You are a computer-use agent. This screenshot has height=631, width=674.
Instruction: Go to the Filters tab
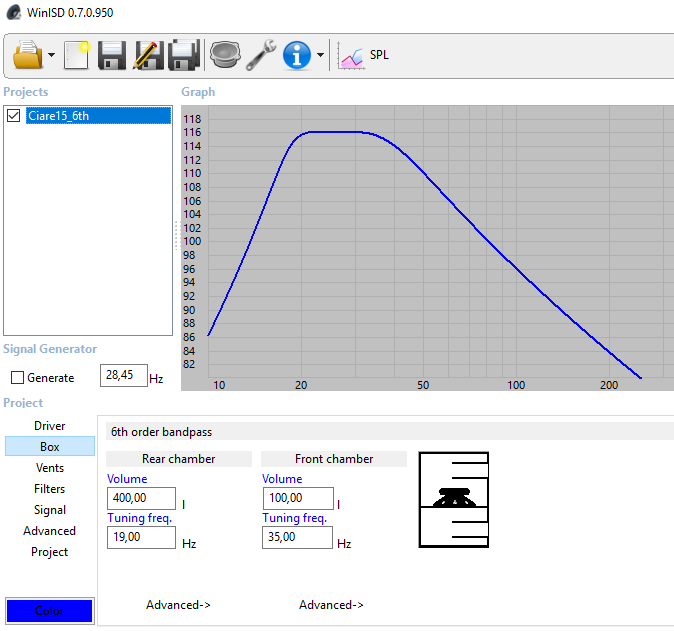[49, 489]
